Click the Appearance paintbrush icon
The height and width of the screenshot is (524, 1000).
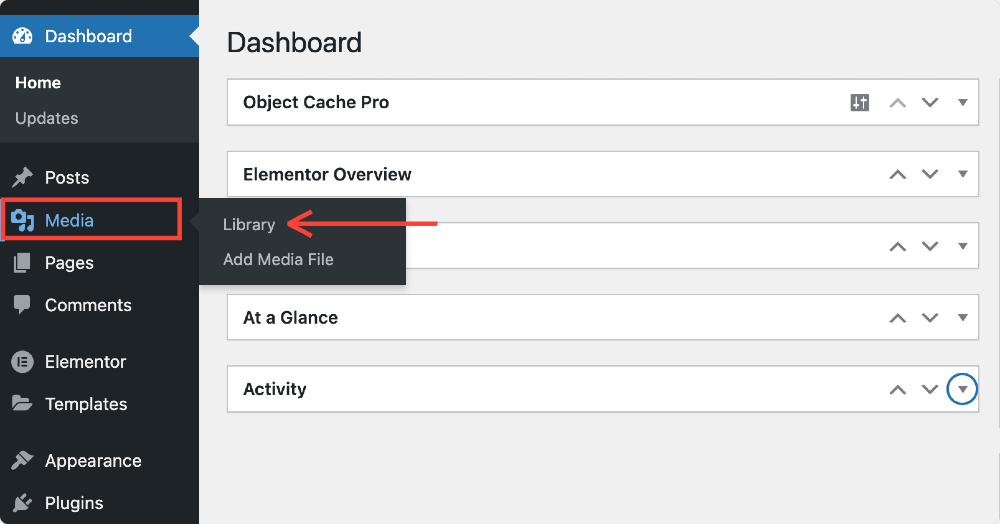[x=22, y=460]
